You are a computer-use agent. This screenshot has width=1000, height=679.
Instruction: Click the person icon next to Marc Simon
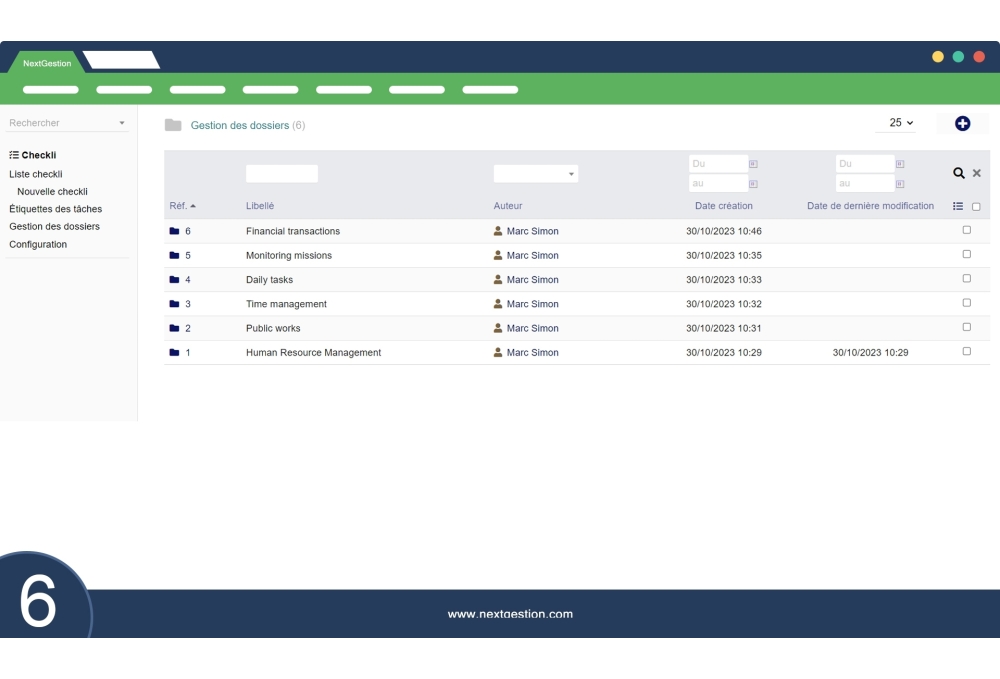[x=498, y=230]
